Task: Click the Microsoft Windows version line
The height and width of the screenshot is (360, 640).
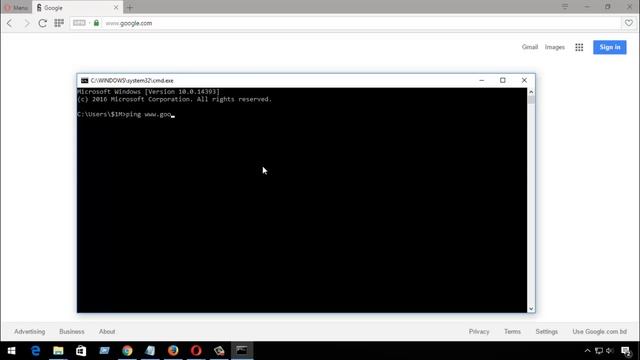Action: [x=148, y=92]
